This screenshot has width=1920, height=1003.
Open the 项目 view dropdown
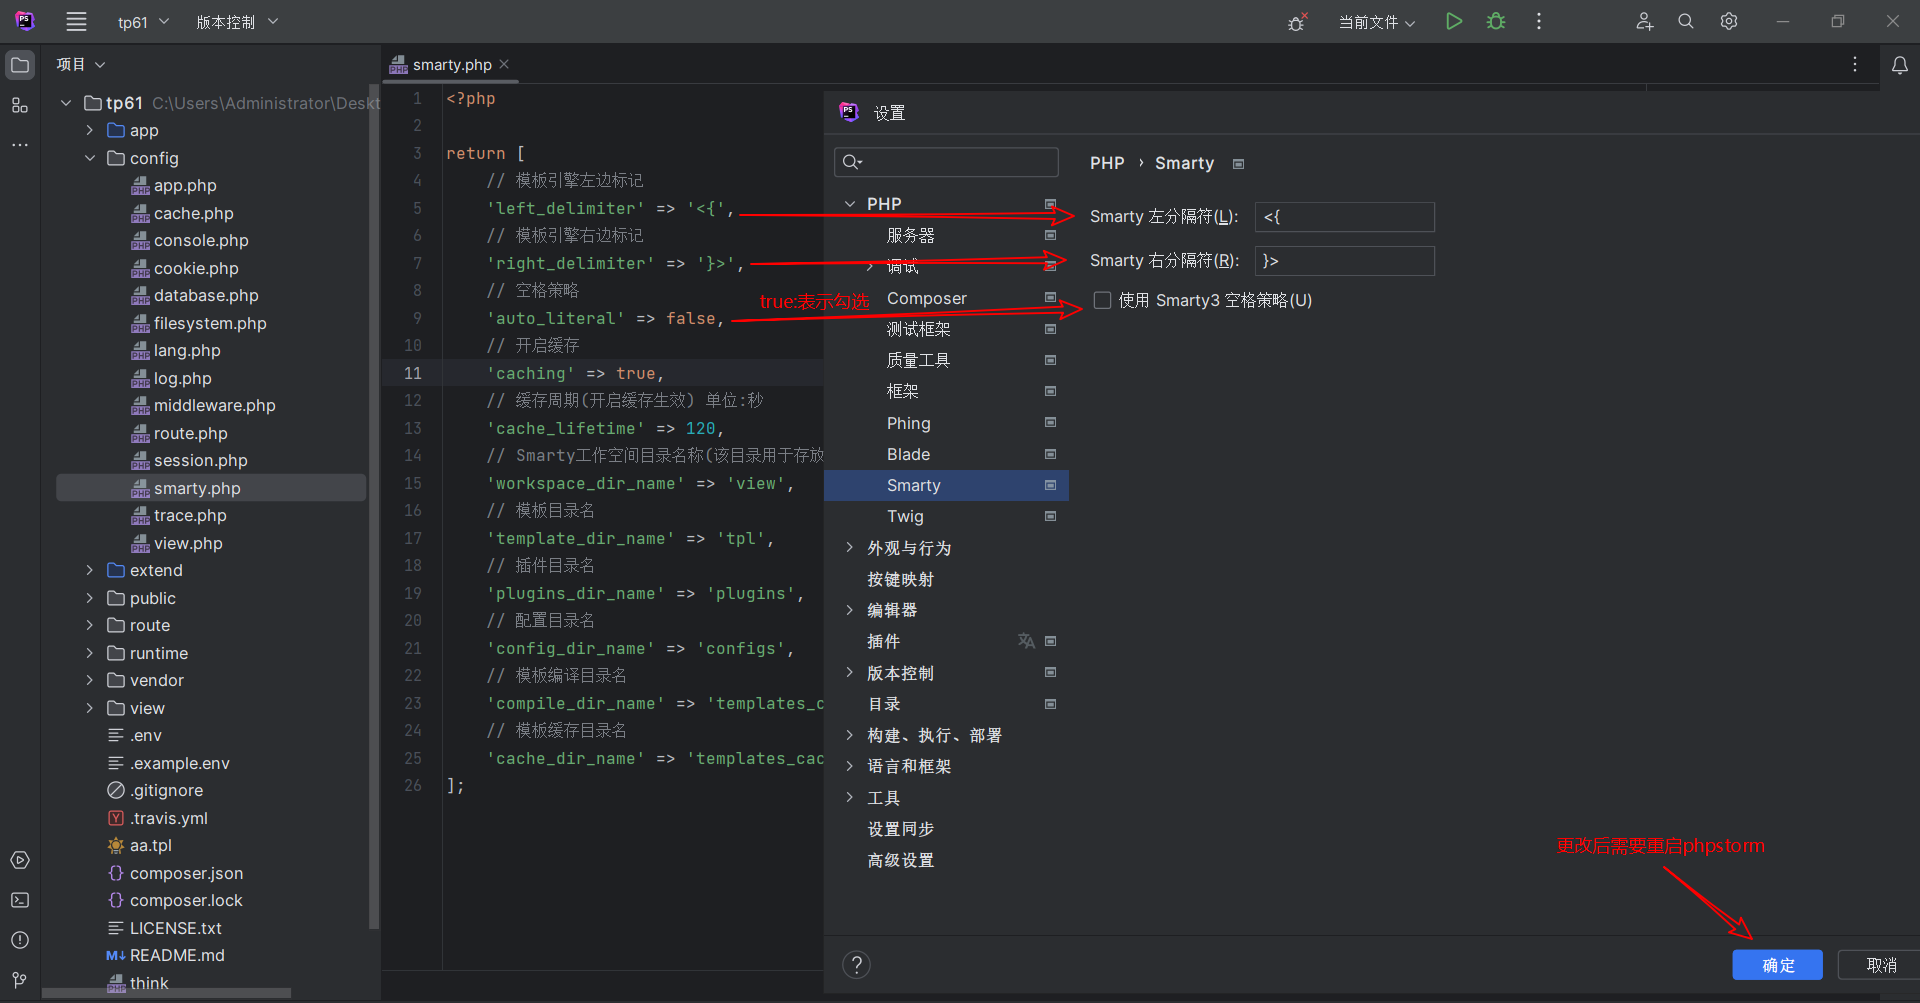point(81,64)
